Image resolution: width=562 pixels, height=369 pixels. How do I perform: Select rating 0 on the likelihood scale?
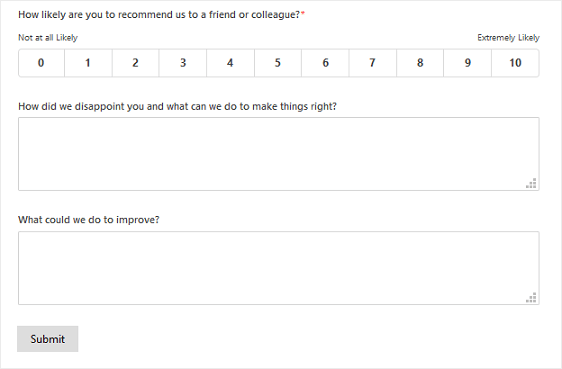click(42, 63)
